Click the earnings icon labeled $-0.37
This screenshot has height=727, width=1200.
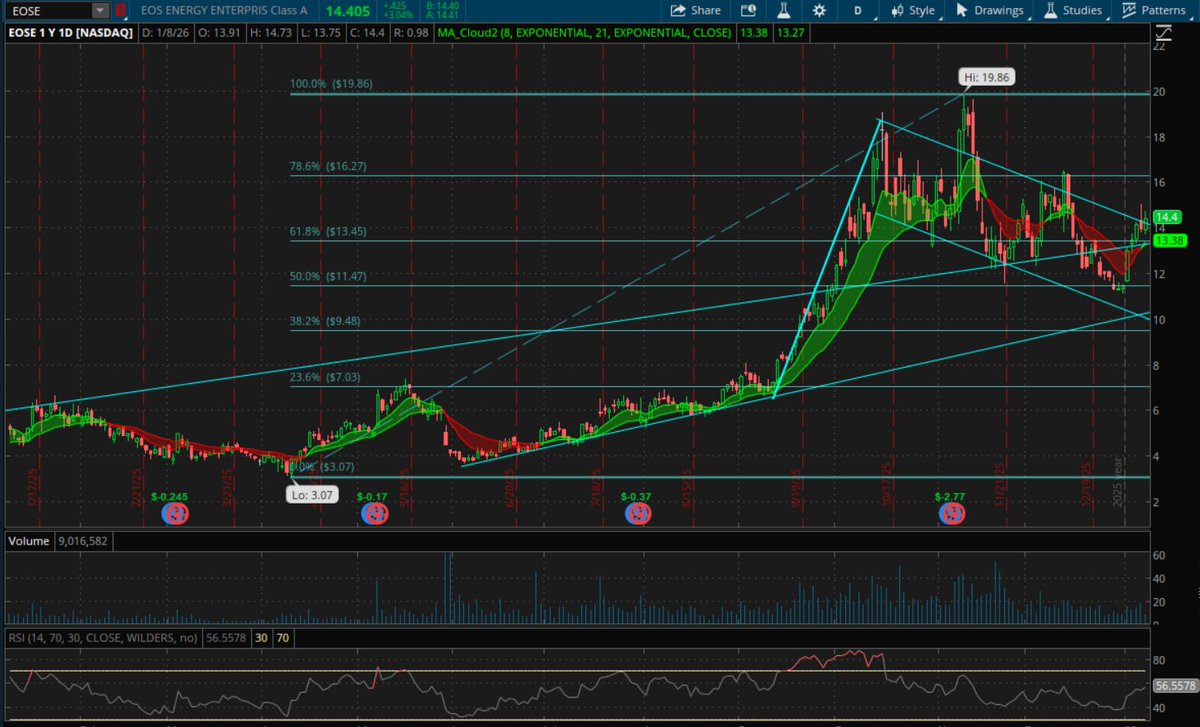coord(637,514)
